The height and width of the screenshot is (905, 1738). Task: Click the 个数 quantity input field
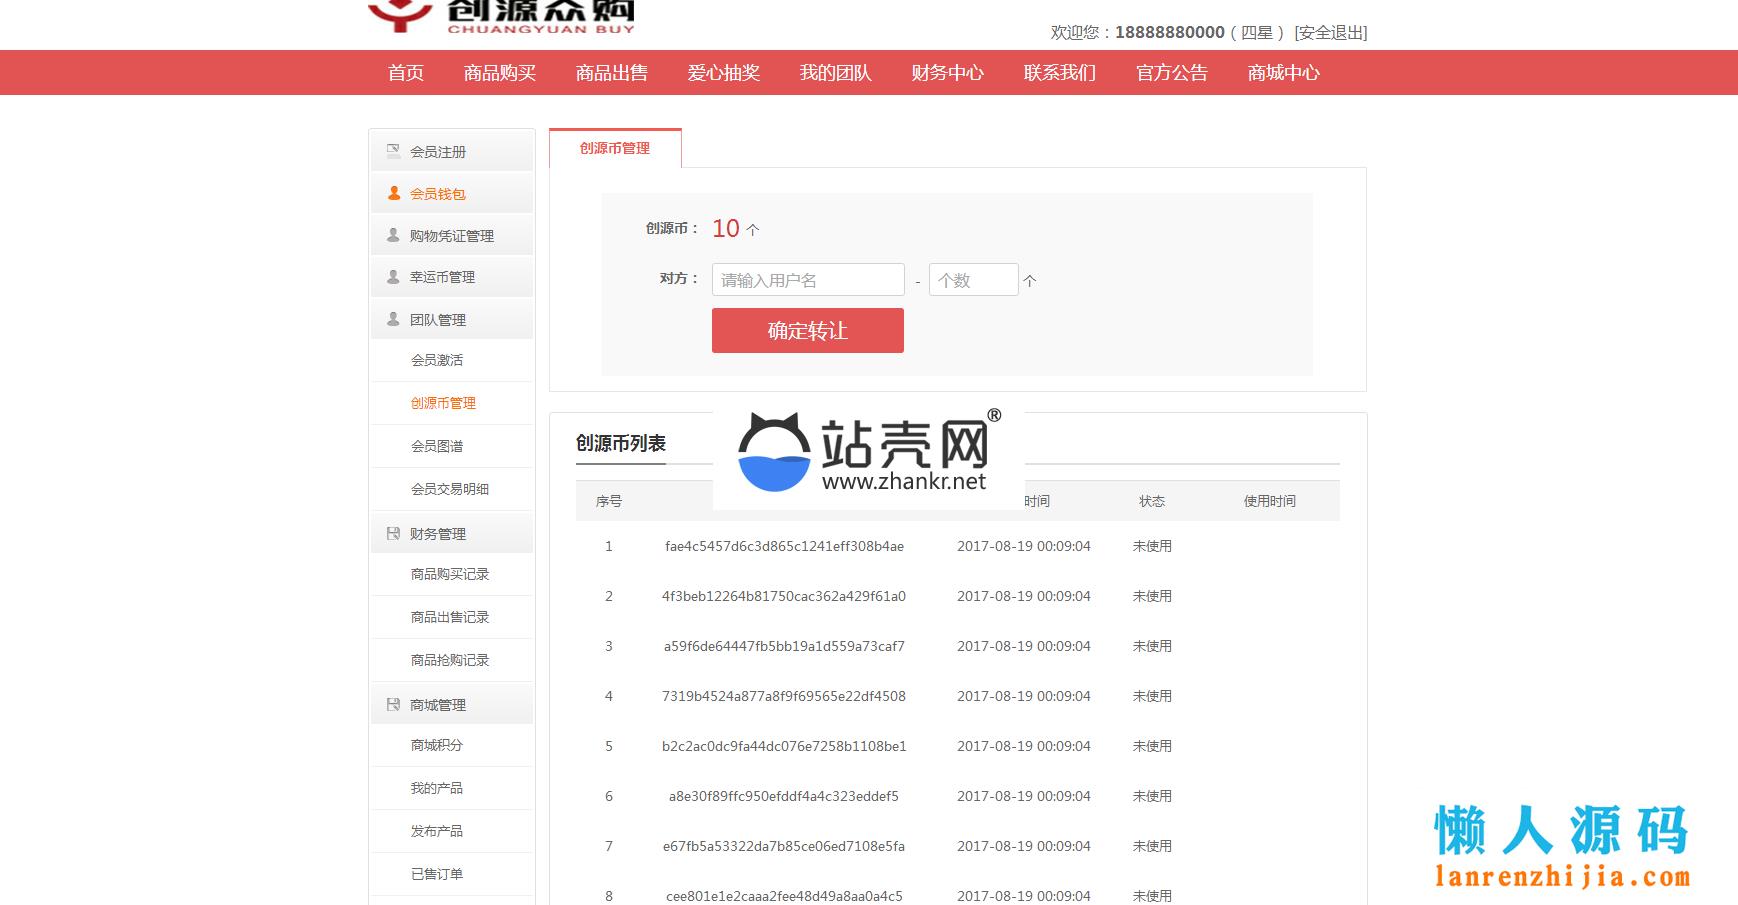[973, 280]
